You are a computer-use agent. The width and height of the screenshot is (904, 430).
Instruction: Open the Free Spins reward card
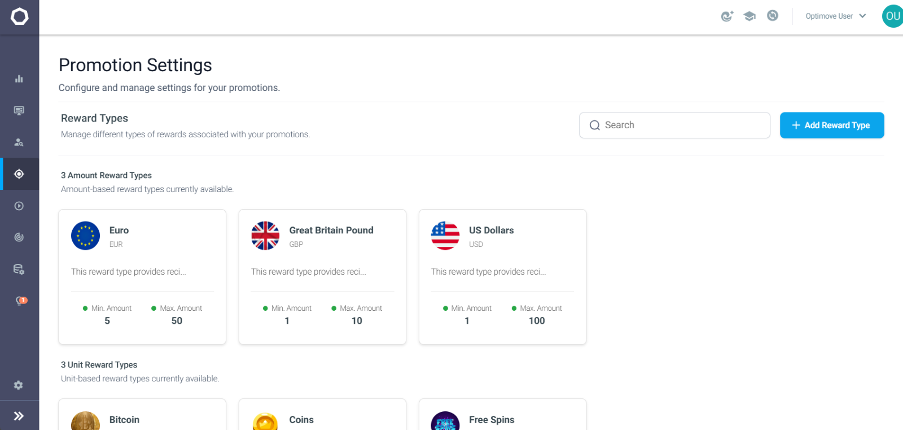point(502,414)
